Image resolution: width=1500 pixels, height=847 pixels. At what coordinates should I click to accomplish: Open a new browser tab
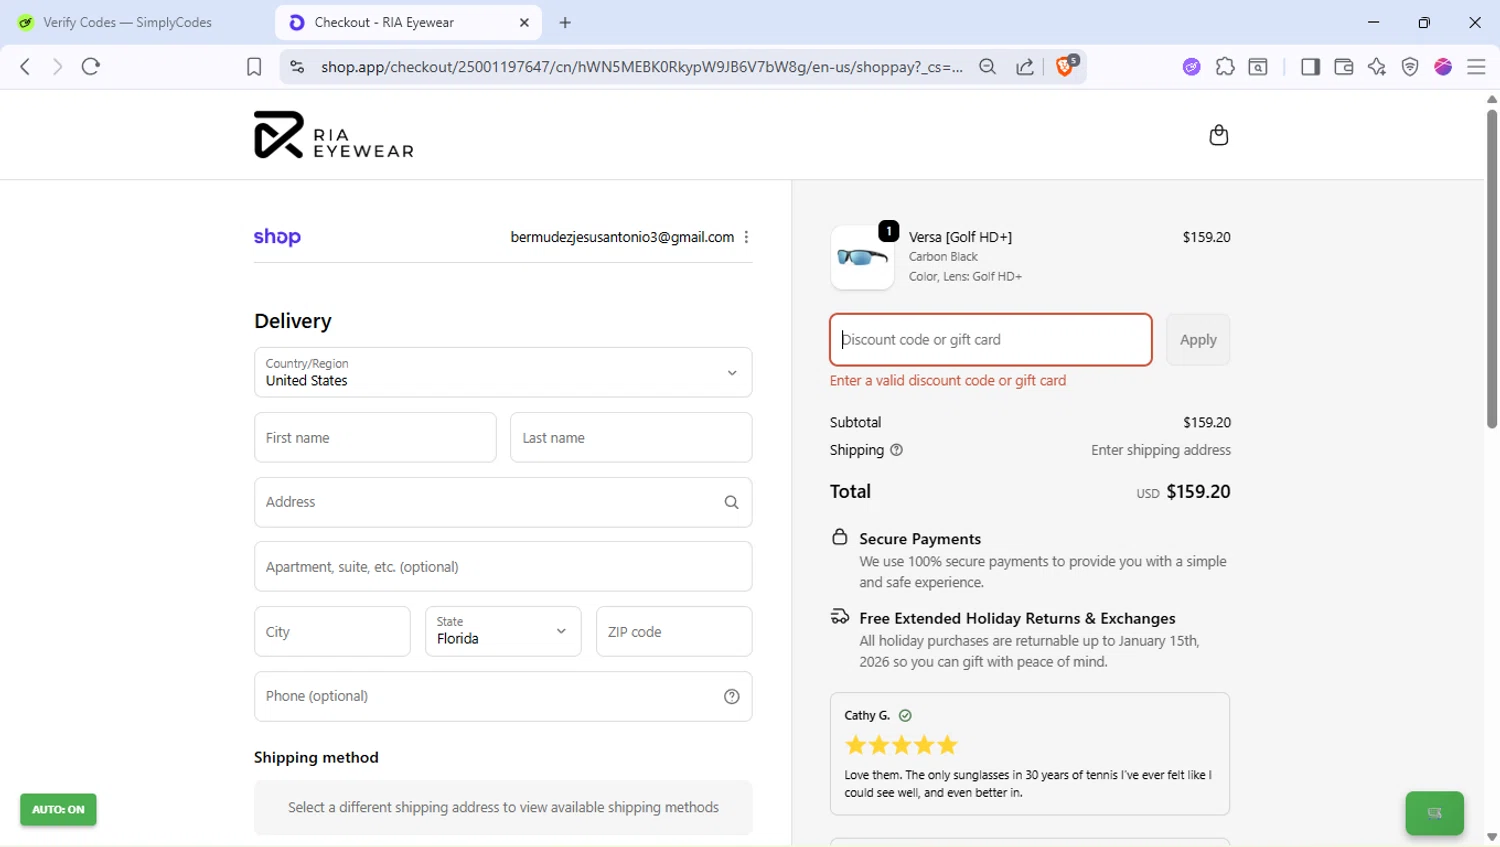point(565,22)
